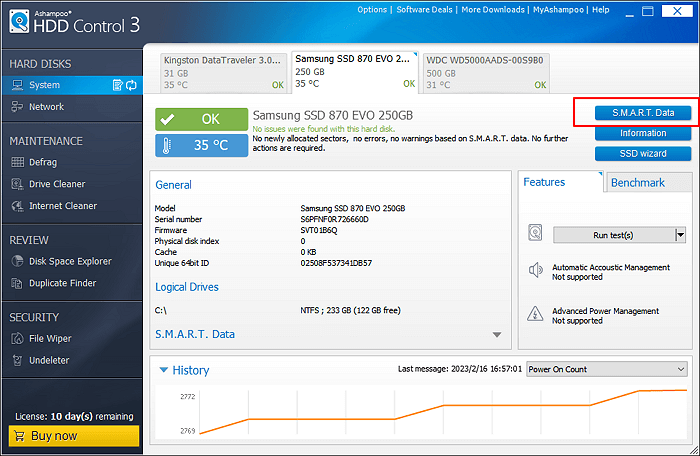Click the S.M.A.R.T. Data button
Image resolution: width=700 pixels, height=456 pixels.
click(643, 113)
